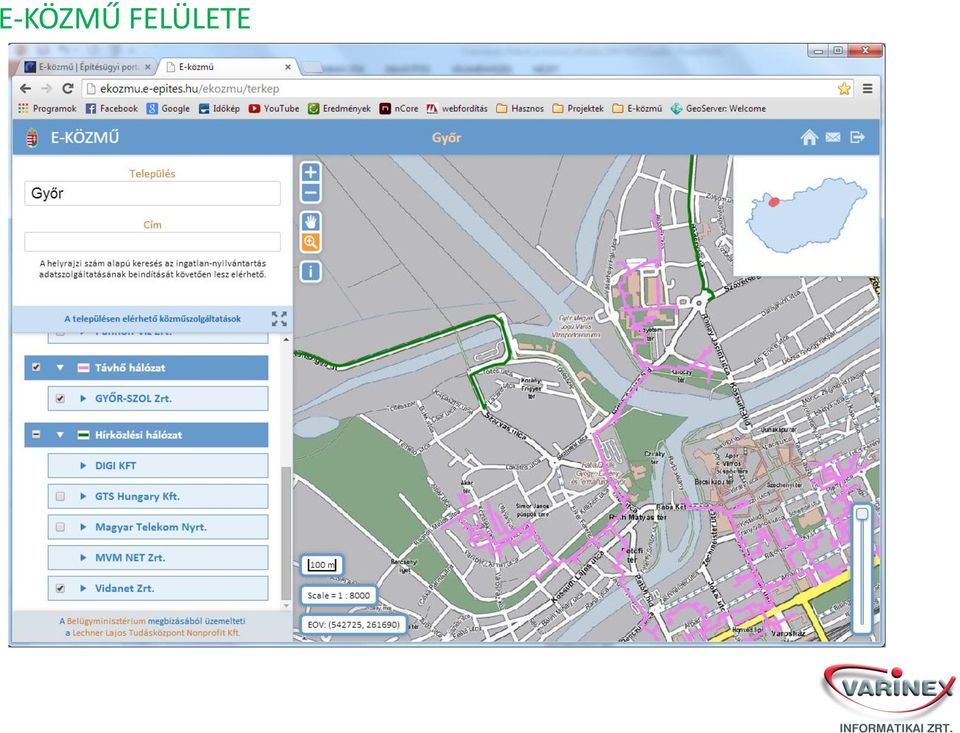Uncheck the GYŐR-SZOL Zrt. checkbox

[x=60, y=398]
